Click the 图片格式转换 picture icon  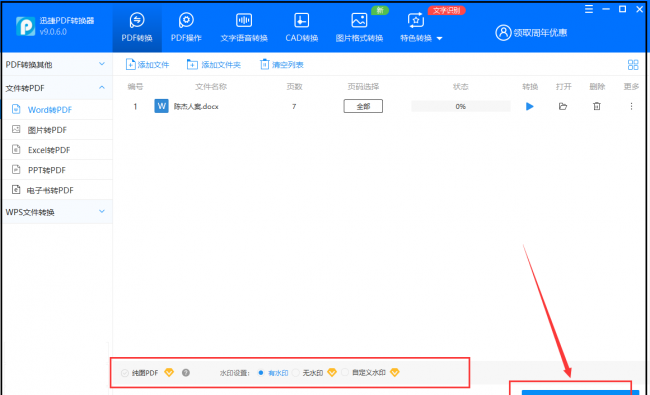pos(359,20)
